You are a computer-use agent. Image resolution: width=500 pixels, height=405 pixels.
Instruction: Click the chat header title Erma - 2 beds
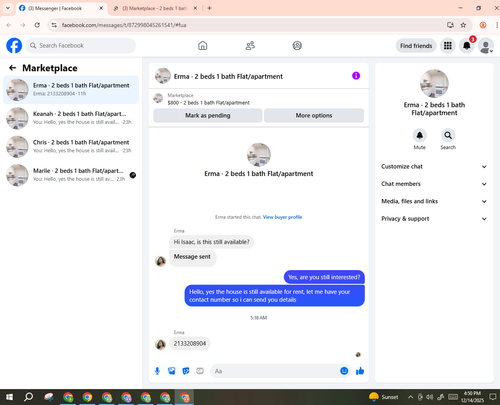[x=228, y=76]
